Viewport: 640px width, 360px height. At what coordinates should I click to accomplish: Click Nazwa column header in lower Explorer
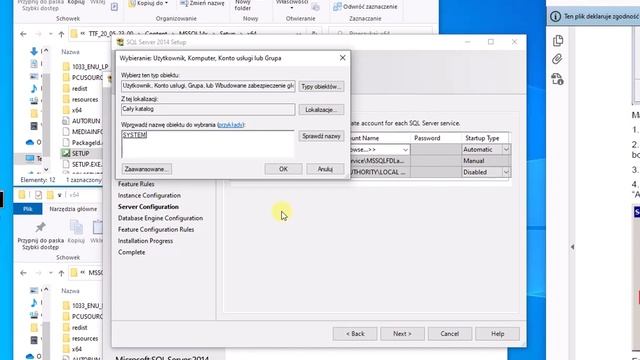70,291
